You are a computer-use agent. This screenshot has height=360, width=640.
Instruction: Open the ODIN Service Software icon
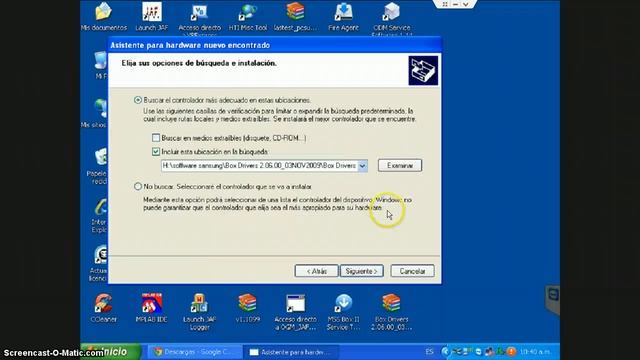pos(391,18)
